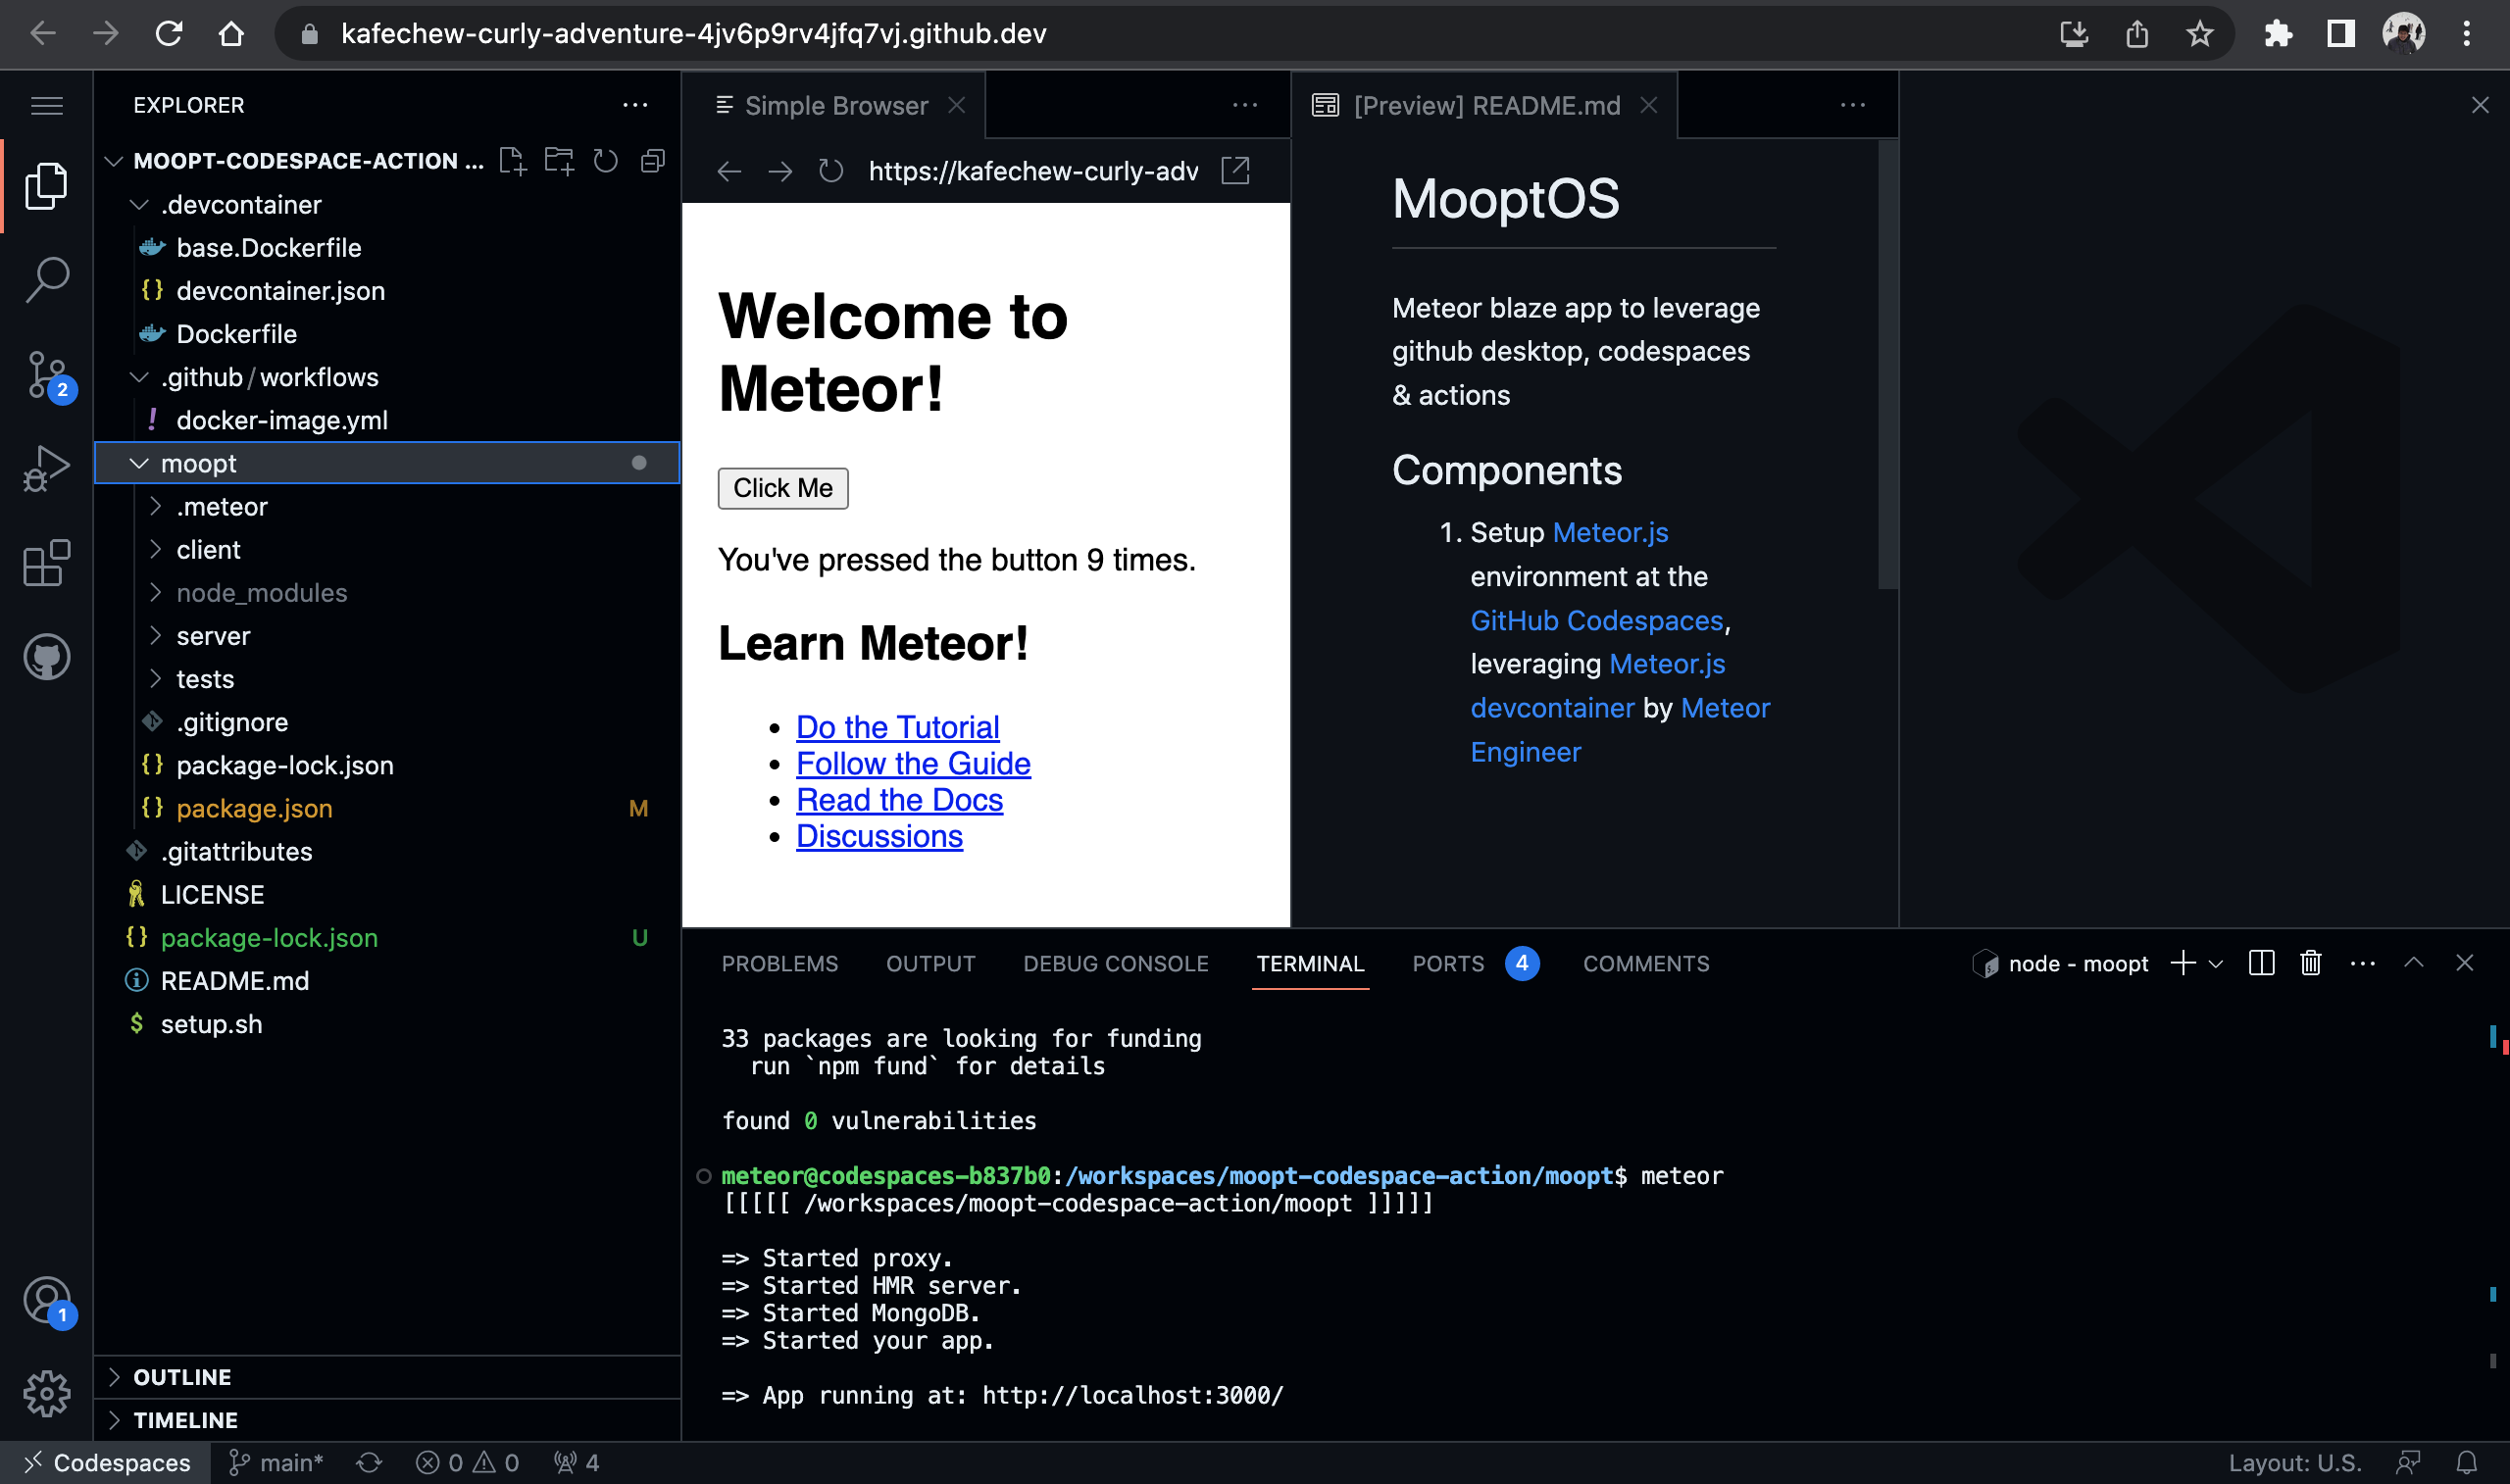This screenshot has height=1484, width=2510.
Task: Open the GitHub panel in activity bar
Action: pyautogui.click(x=46, y=657)
